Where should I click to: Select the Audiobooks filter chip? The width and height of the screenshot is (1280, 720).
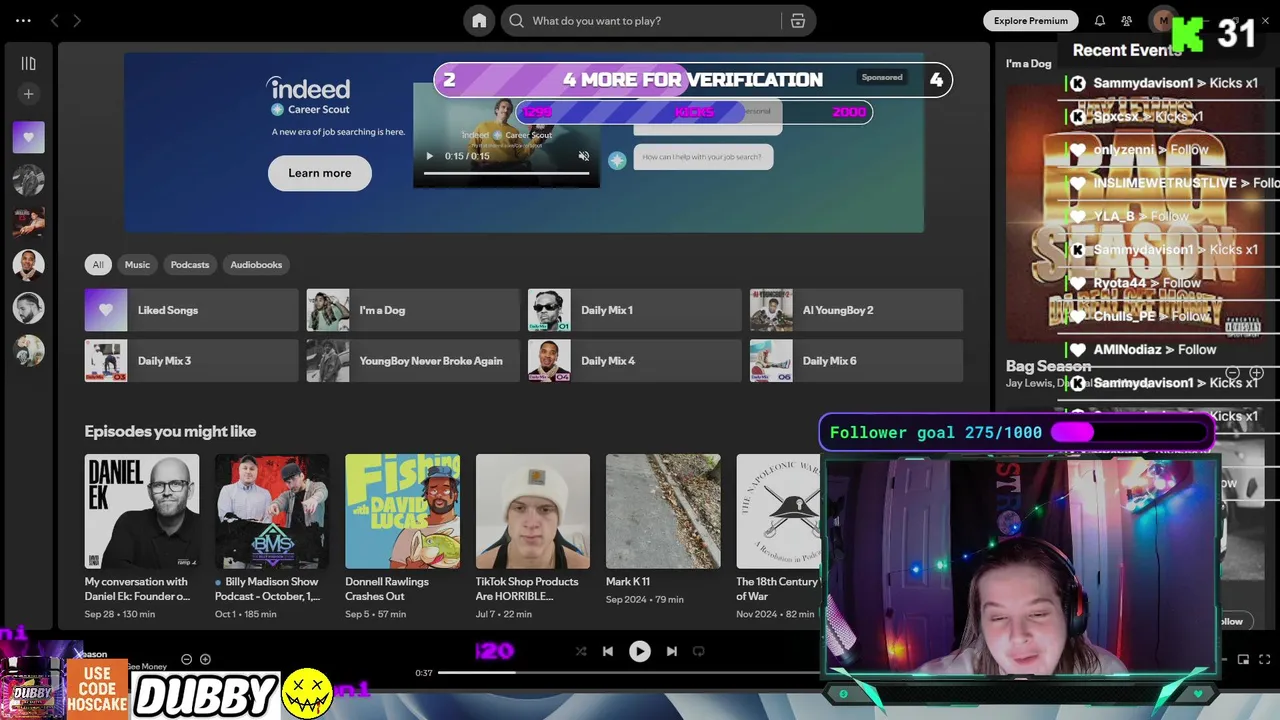(x=256, y=265)
